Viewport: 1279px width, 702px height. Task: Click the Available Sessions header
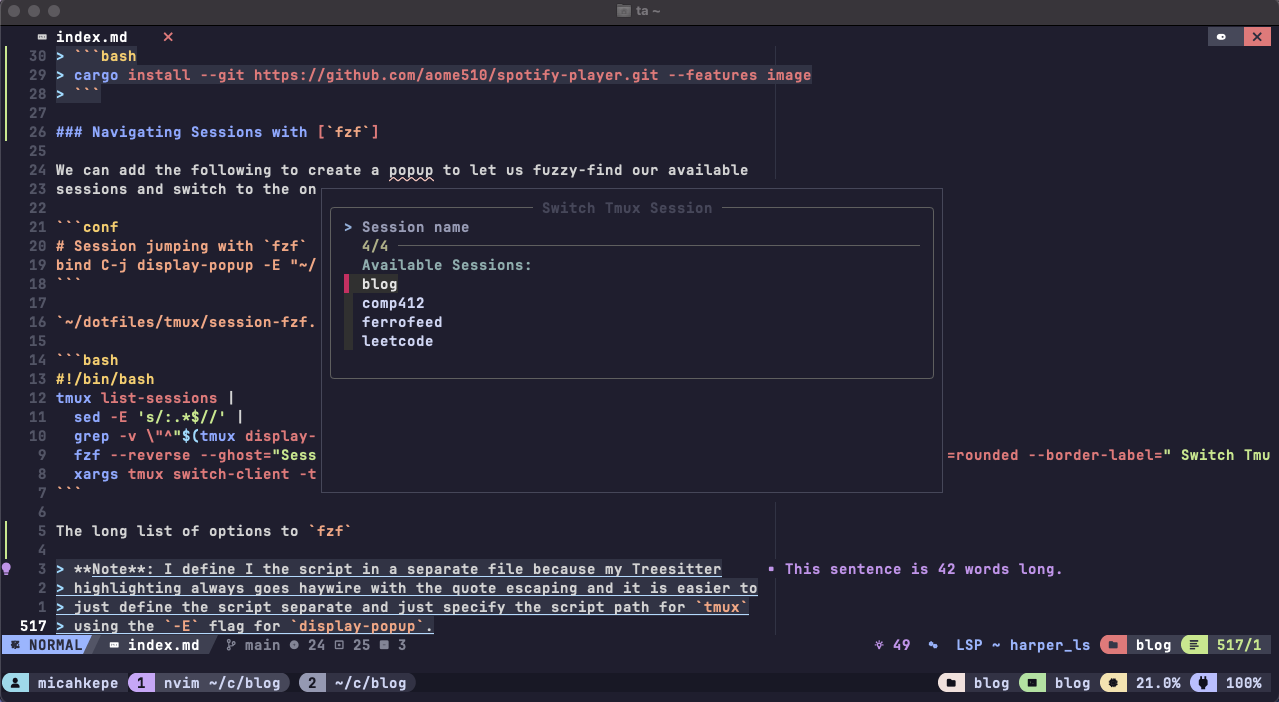(447, 265)
